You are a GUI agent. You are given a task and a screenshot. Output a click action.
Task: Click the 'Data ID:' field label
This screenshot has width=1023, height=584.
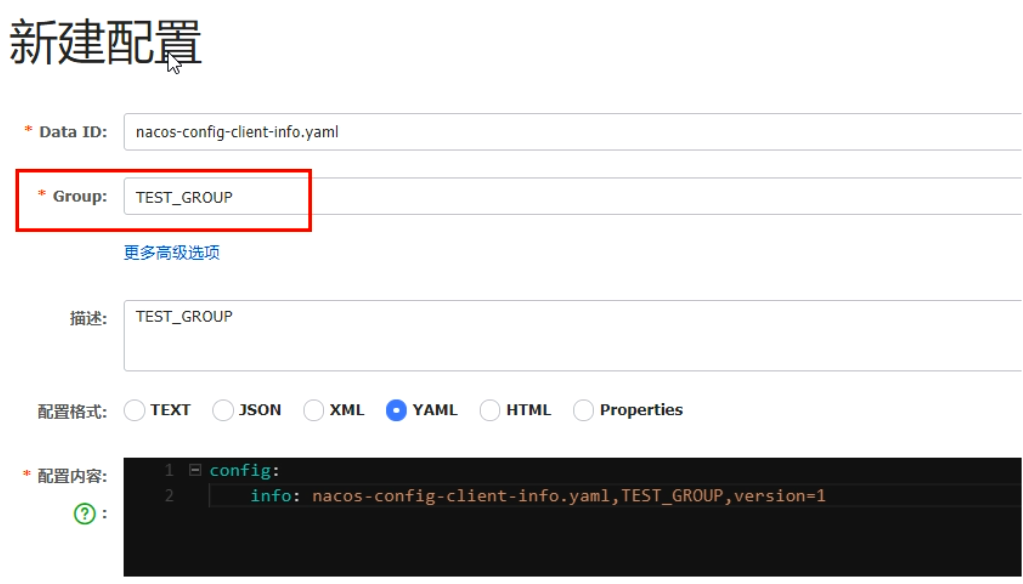[73, 132]
